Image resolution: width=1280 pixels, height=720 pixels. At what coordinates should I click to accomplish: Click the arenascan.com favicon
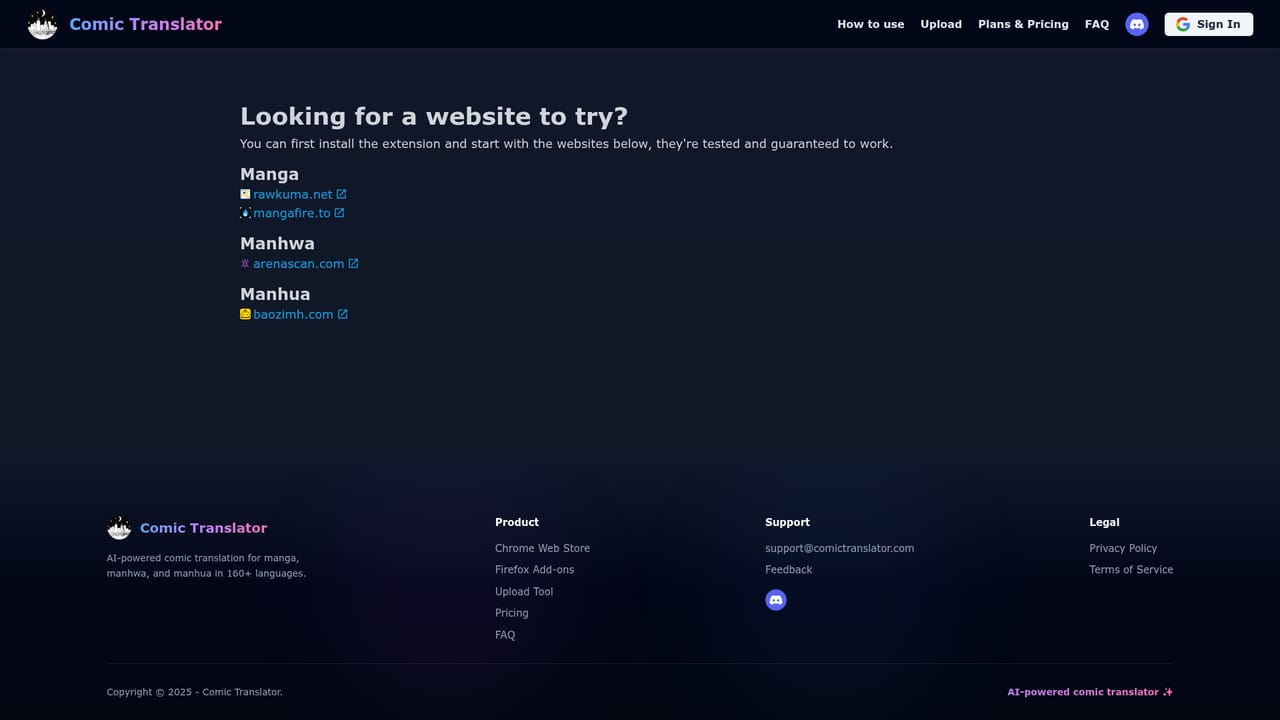point(245,264)
